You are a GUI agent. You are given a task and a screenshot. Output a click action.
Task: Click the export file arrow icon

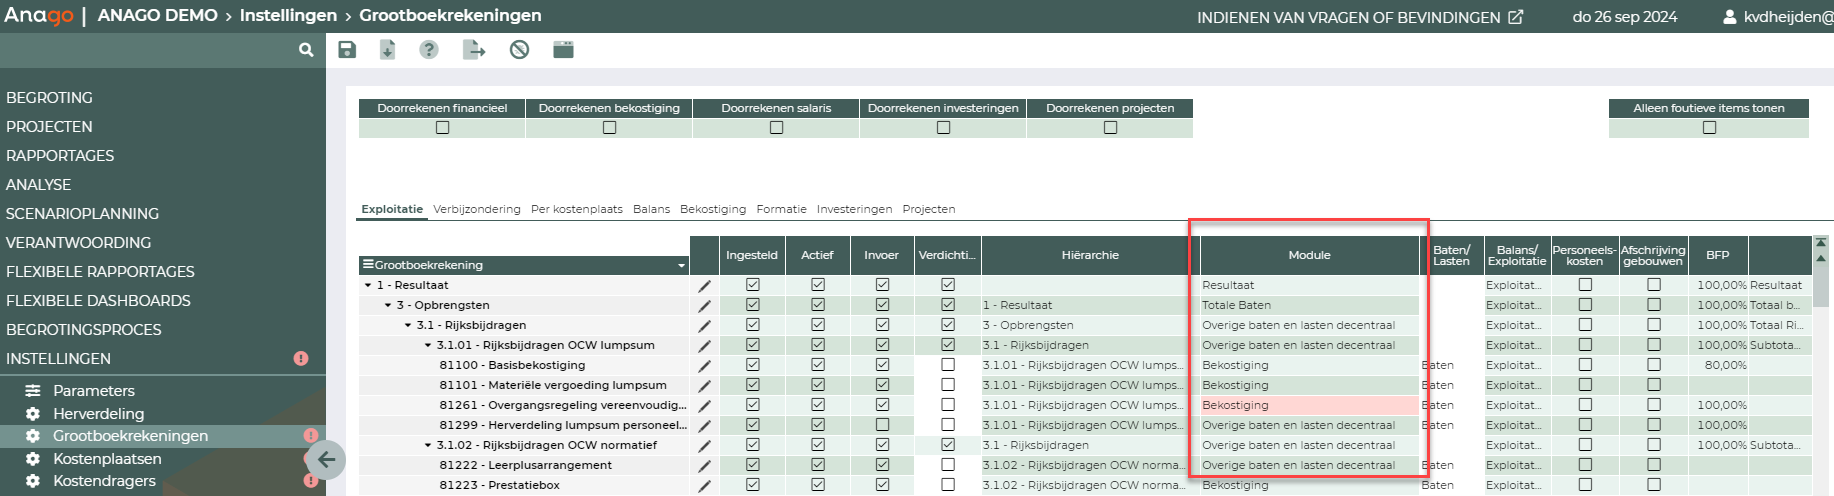pos(474,50)
